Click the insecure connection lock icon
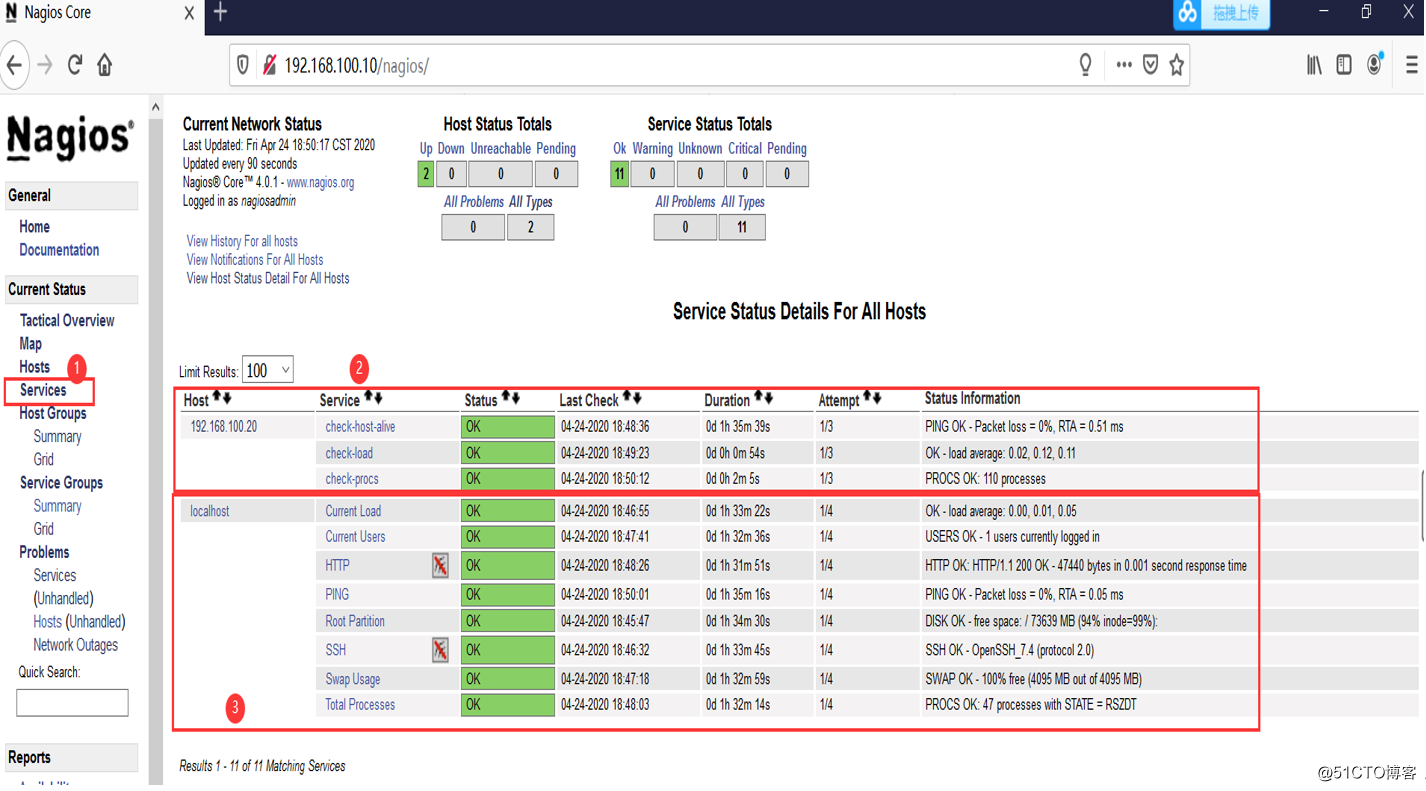 point(269,66)
